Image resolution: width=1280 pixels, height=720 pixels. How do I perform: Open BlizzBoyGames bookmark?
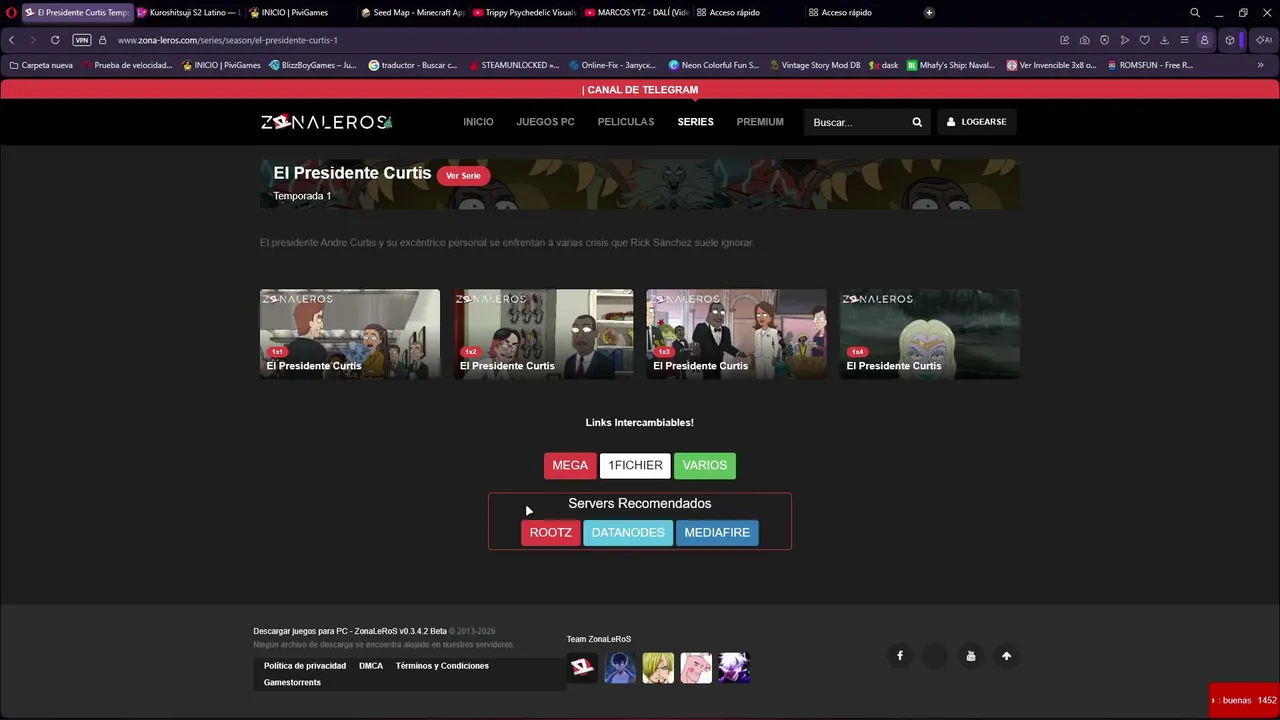[x=312, y=65]
